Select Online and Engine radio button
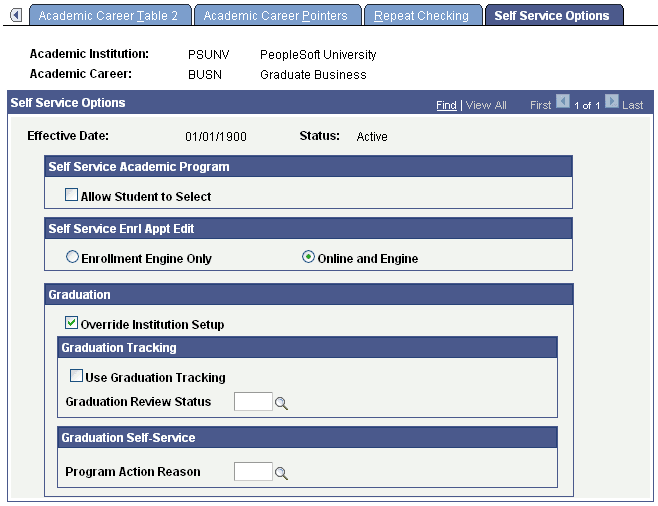Image resolution: width=658 pixels, height=506 pixels. pyautogui.click(x=308, y=257)
